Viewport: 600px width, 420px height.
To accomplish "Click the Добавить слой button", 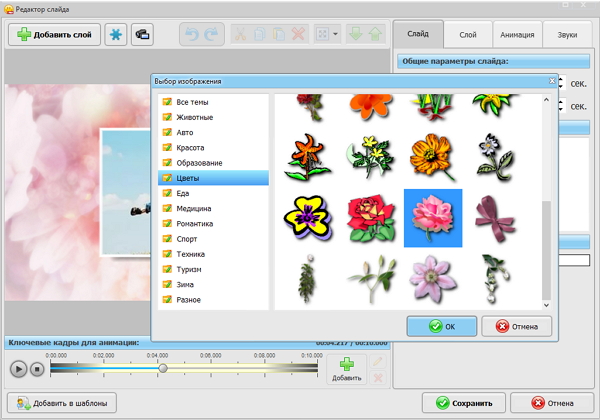I will point(53,34).
